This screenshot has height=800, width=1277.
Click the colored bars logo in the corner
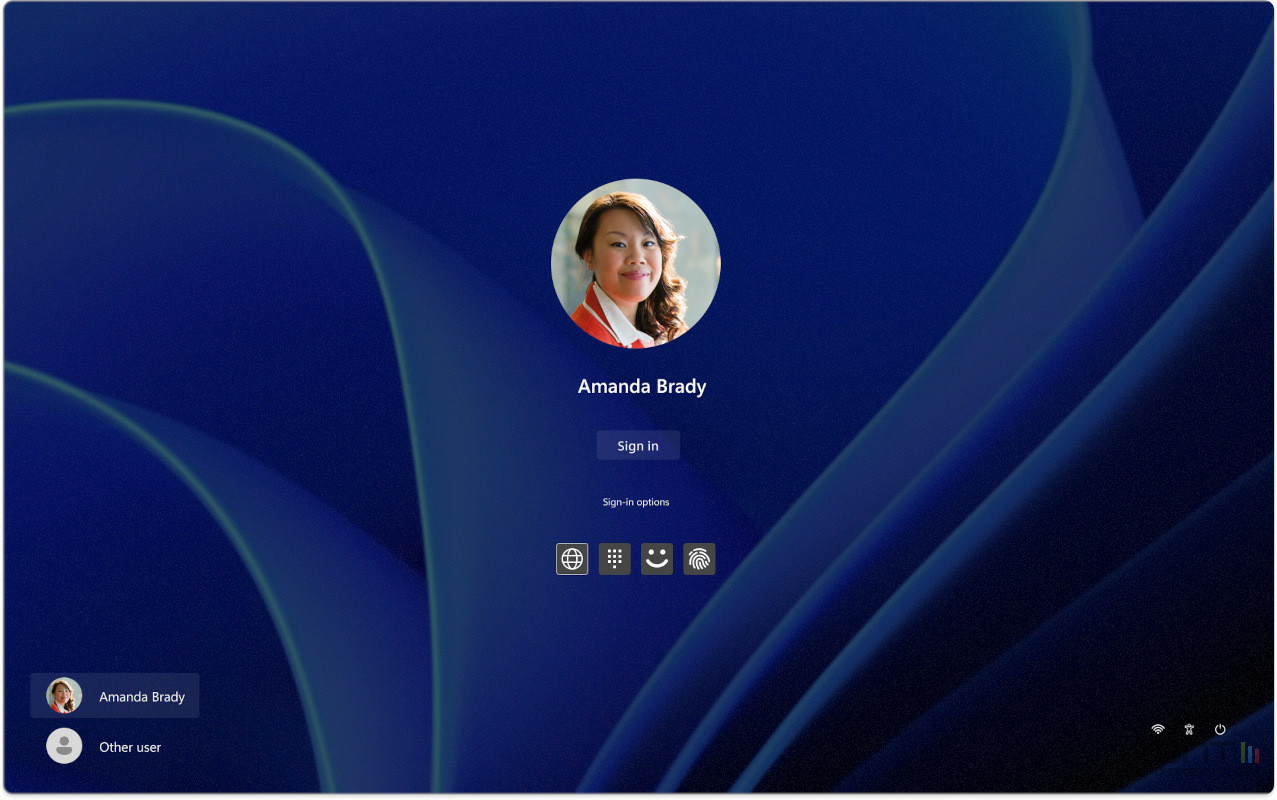(1249, 753)
